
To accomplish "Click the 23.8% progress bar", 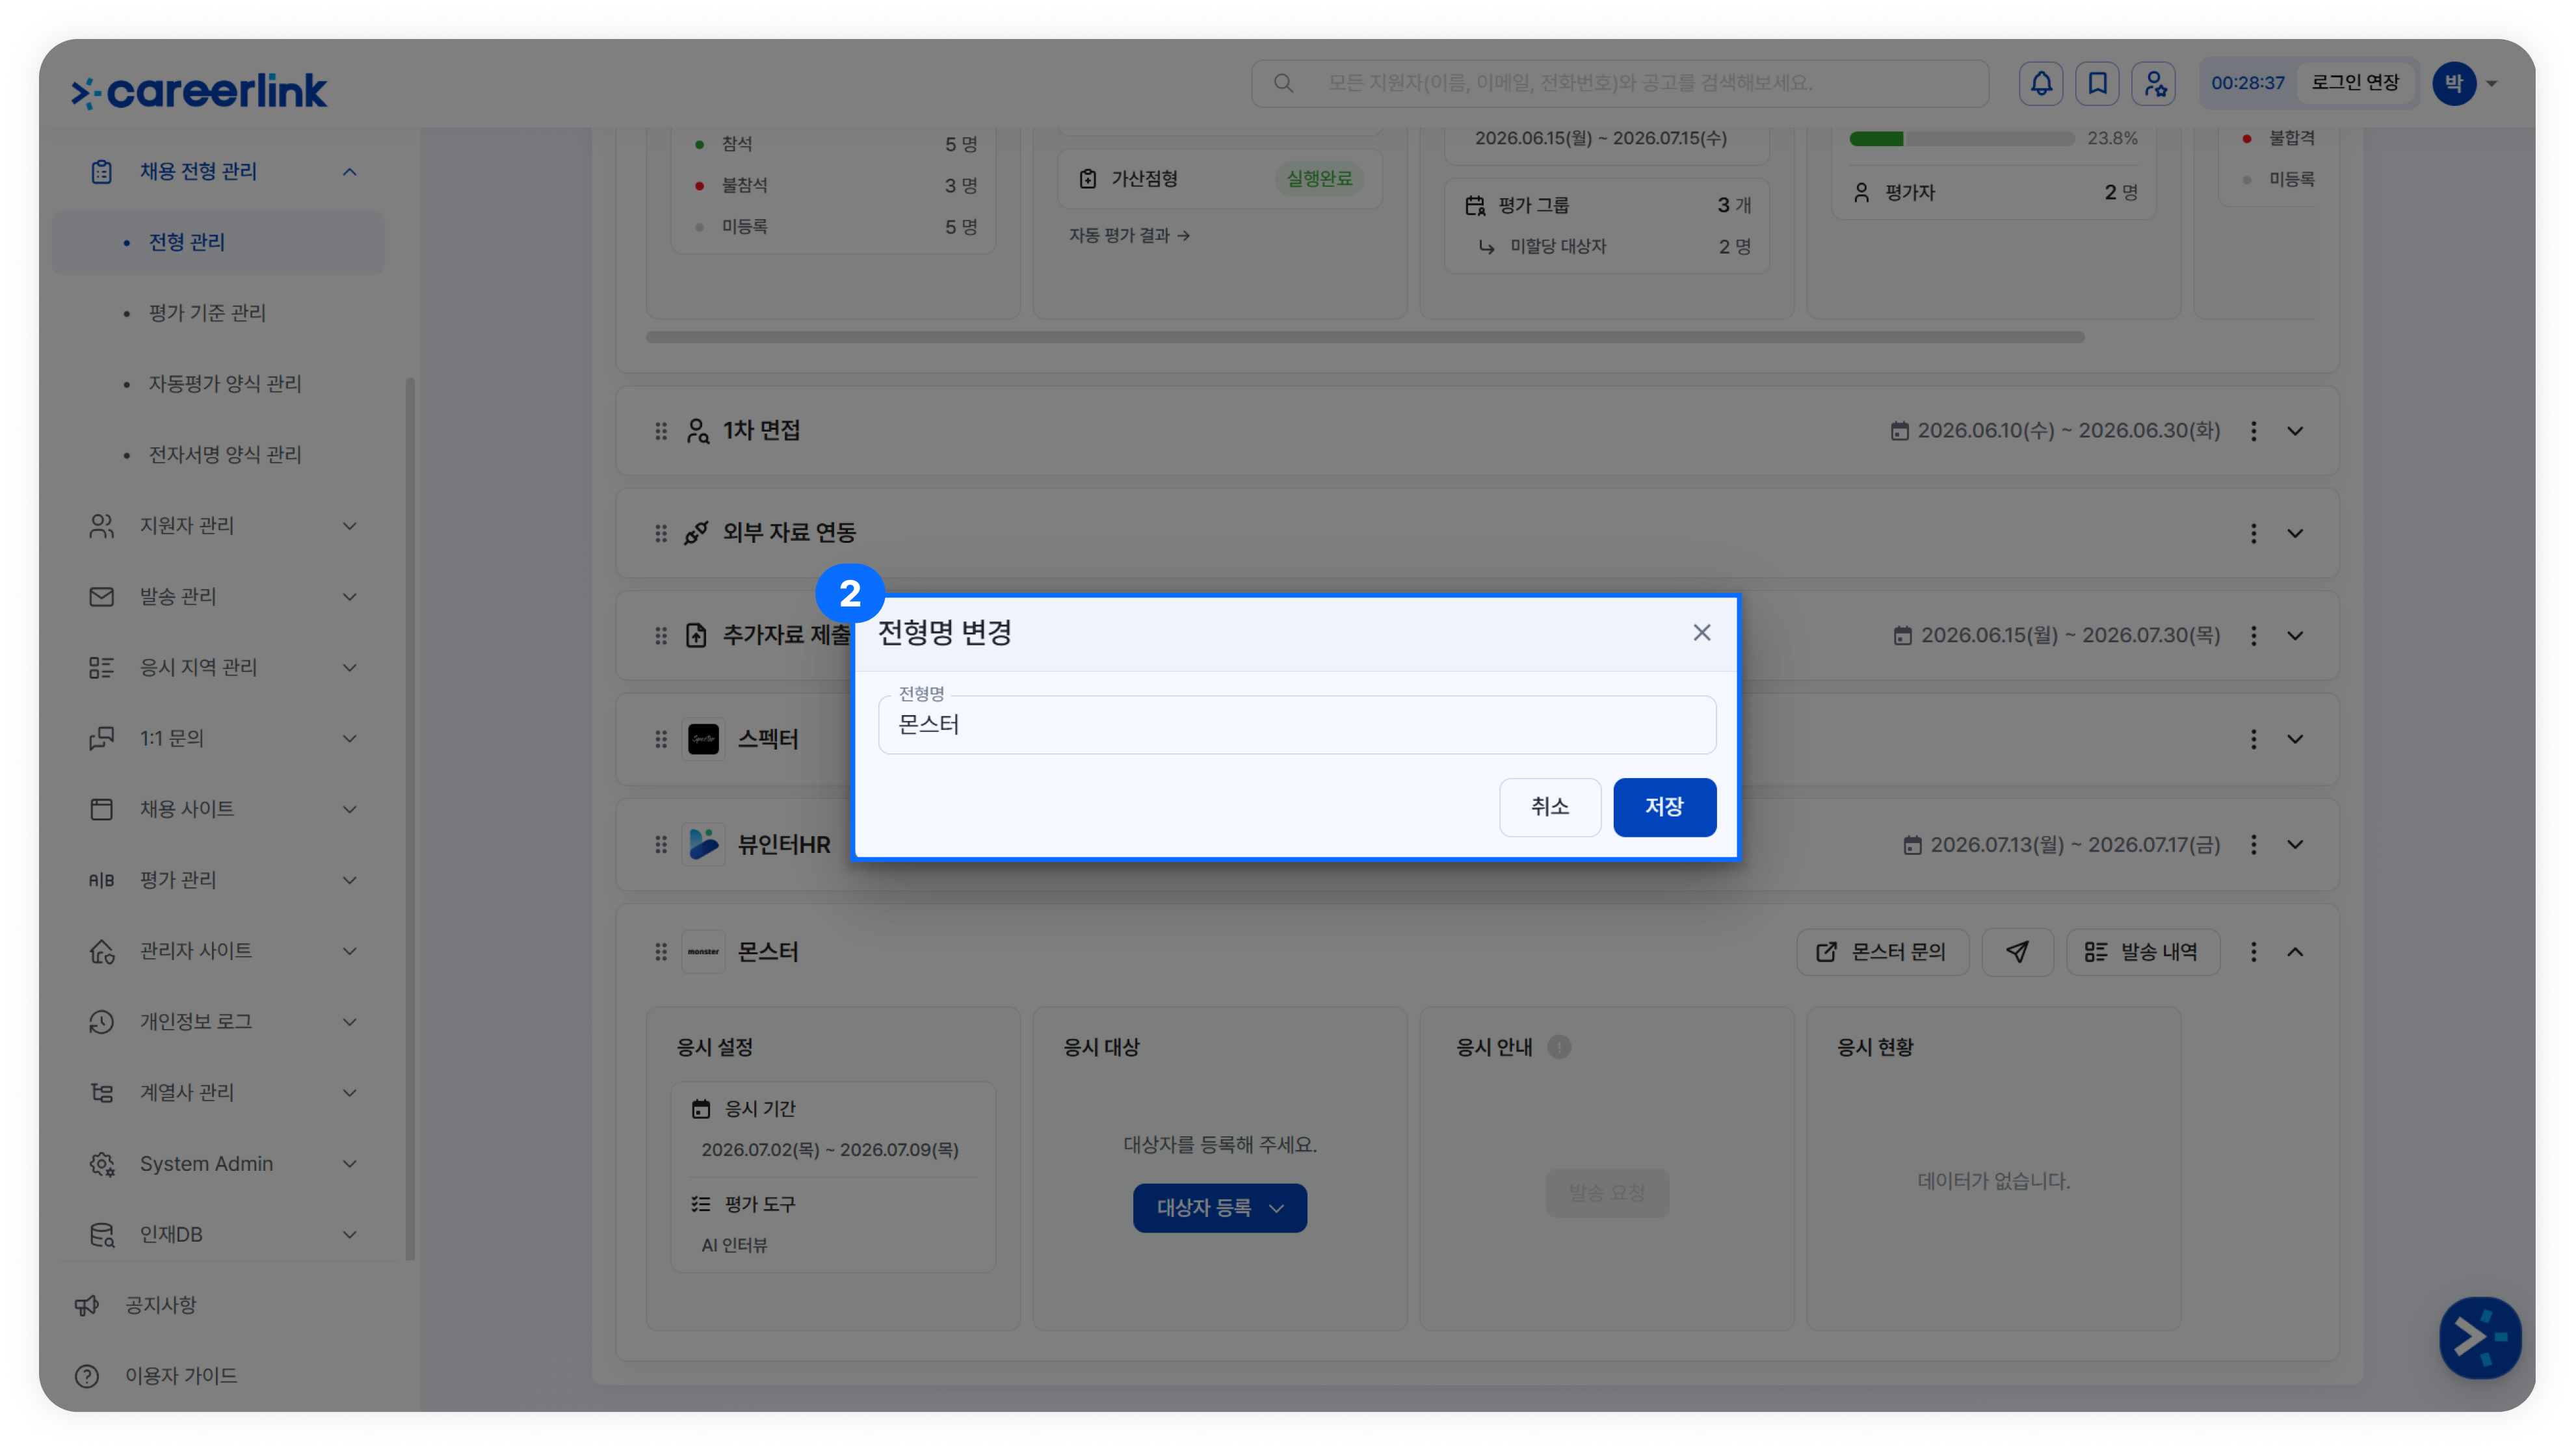I will pos(1961,139).
